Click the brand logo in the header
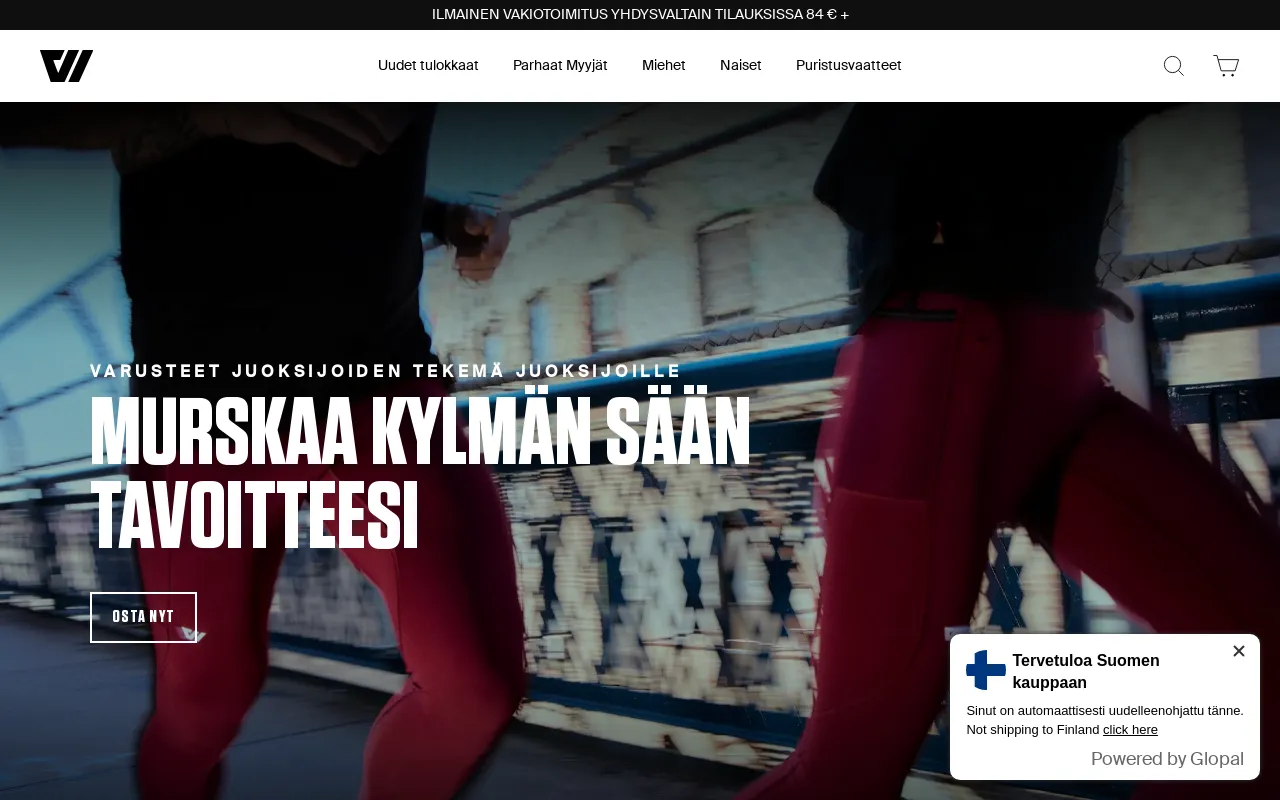This screenshot has height=800, width=1280. (x=66, y=66)
